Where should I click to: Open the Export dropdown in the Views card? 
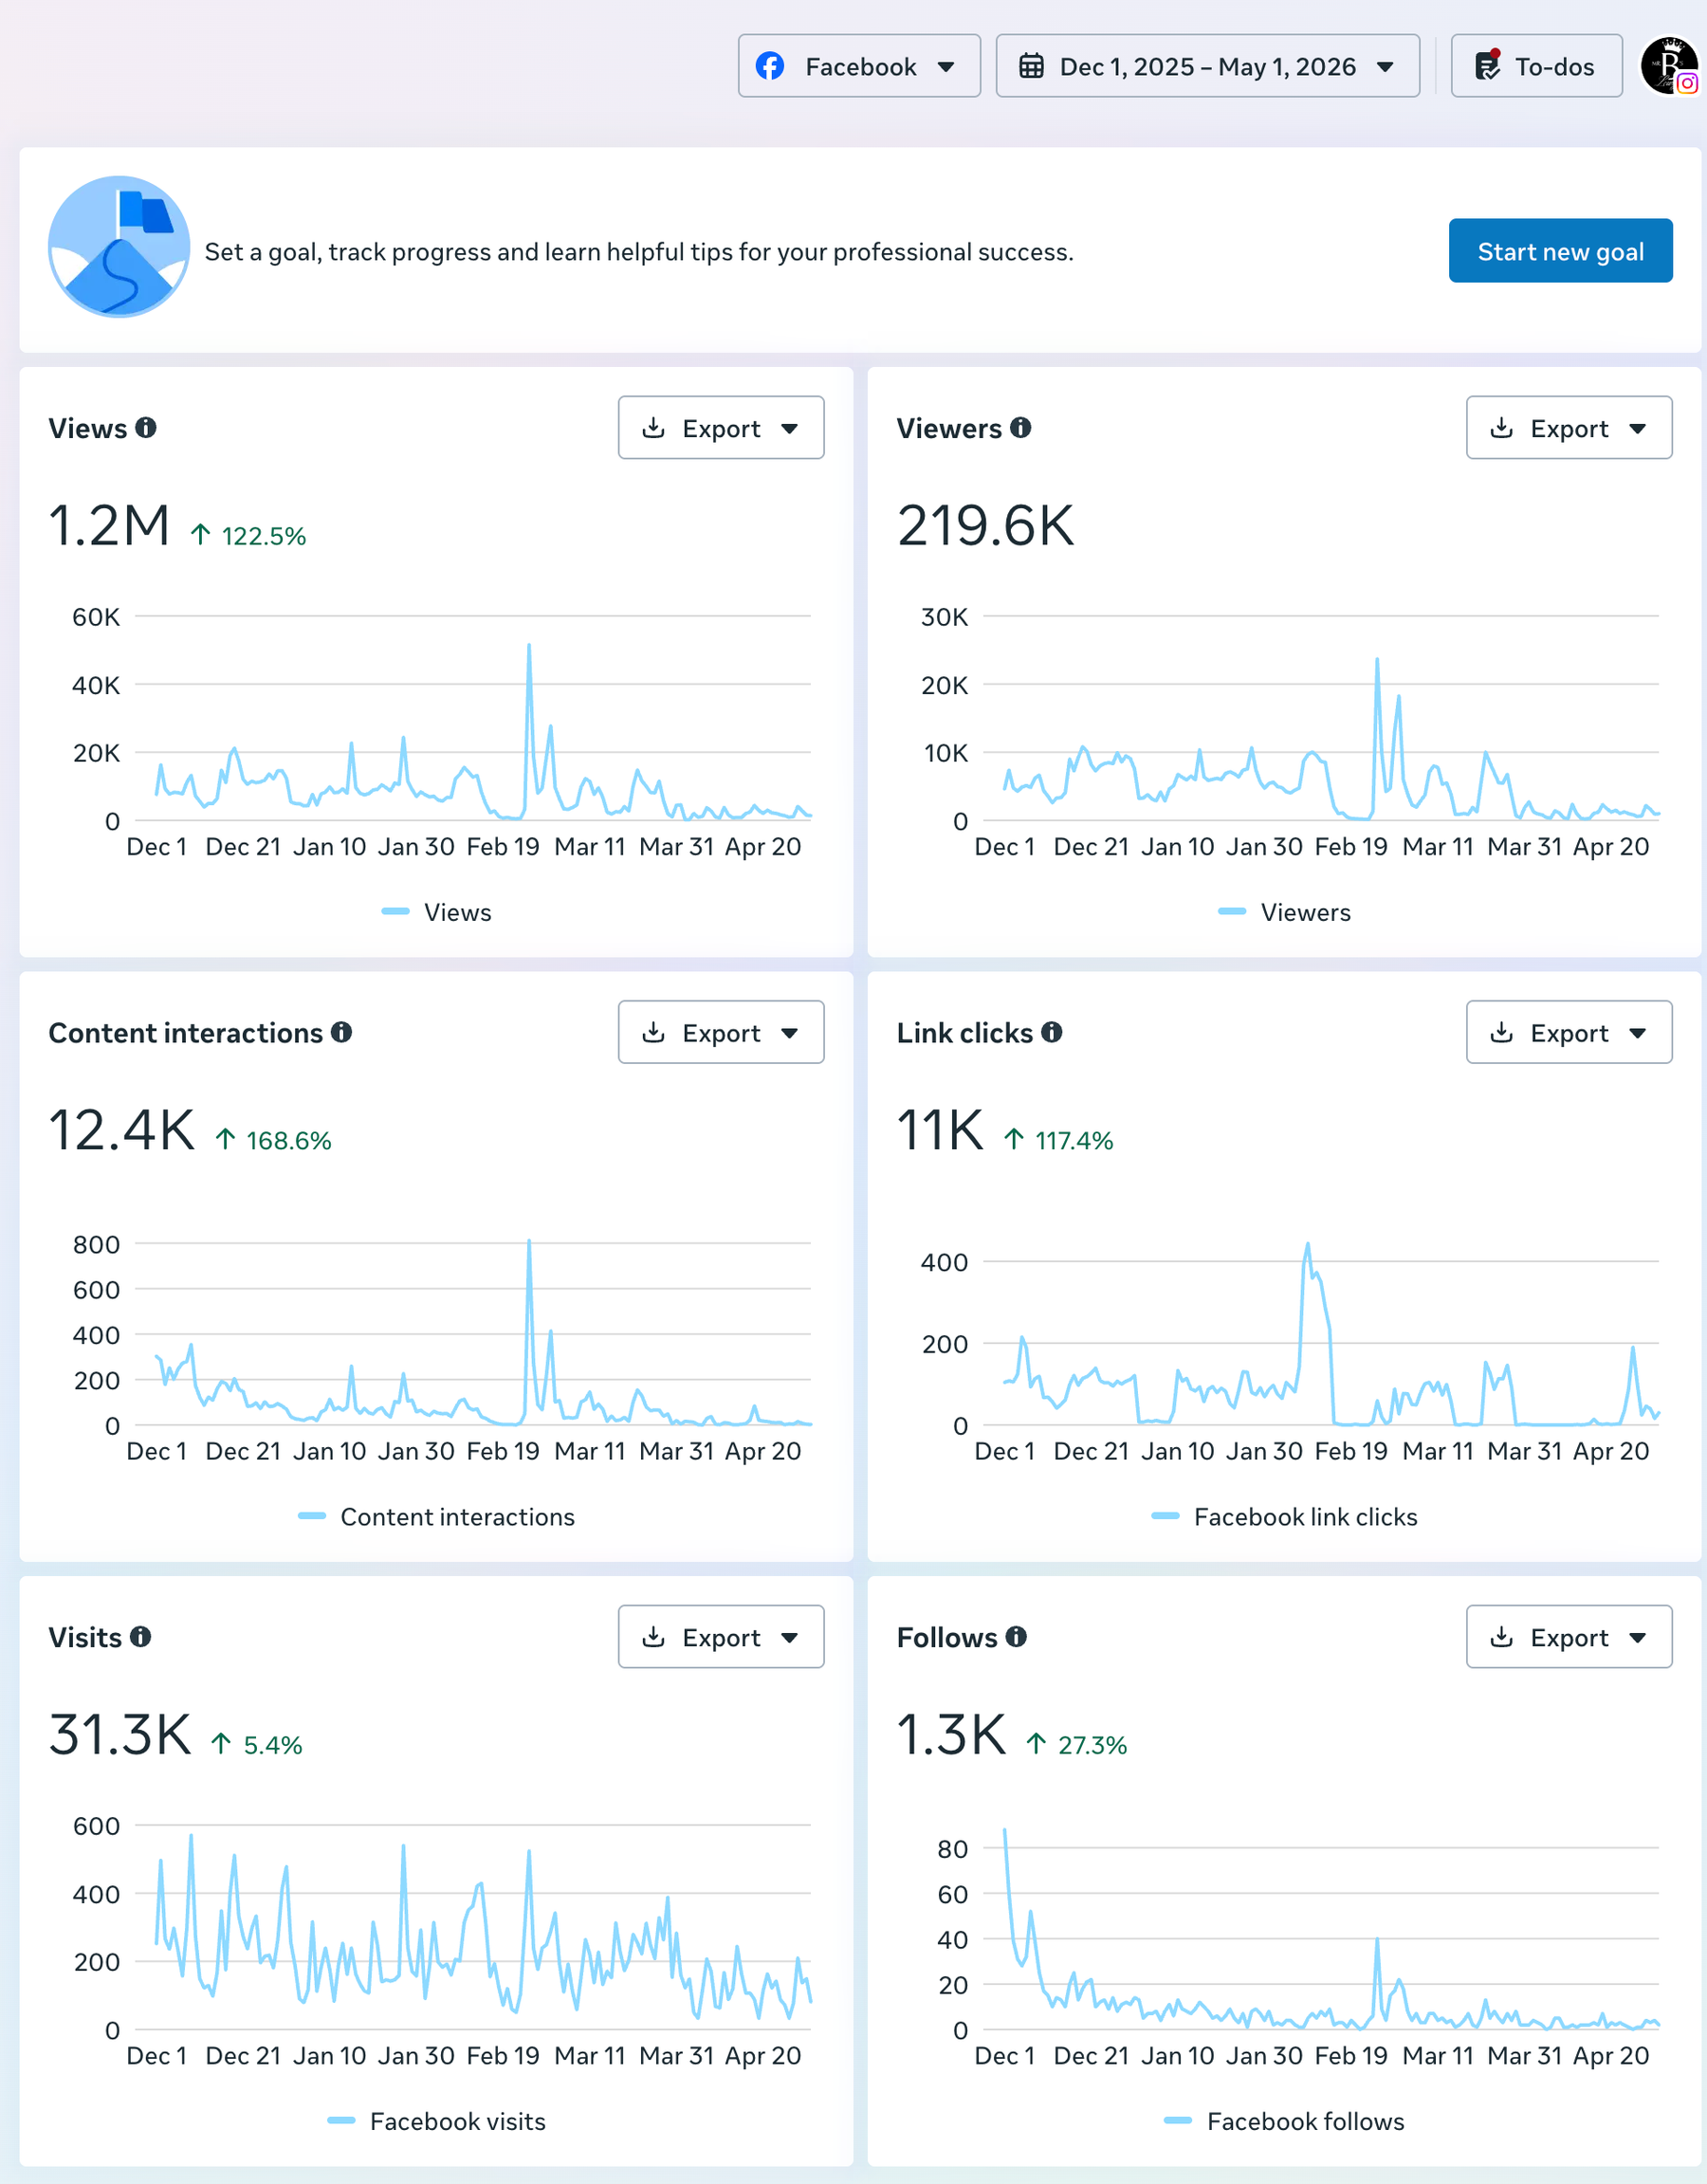721,428
